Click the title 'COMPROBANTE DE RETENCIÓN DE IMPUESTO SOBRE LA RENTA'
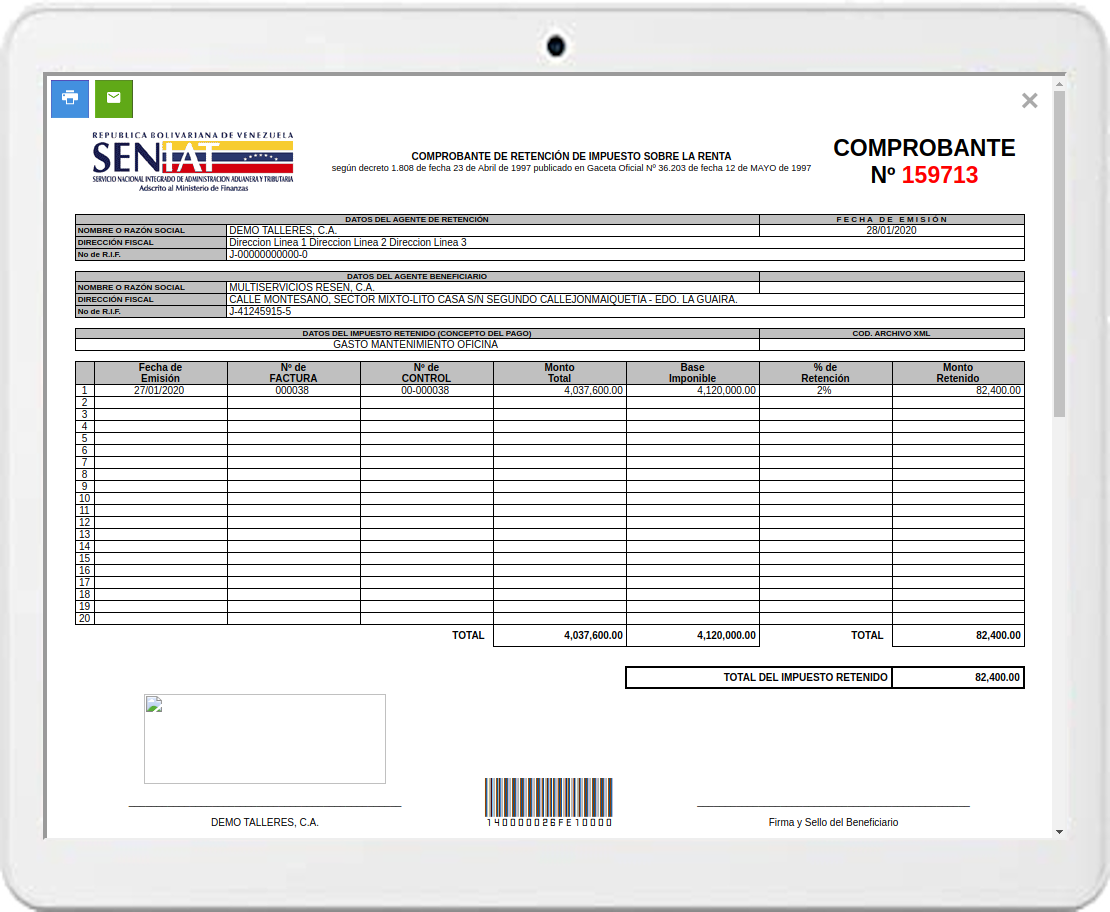This screenshot has height=912, width=1110. pos(571,156)
